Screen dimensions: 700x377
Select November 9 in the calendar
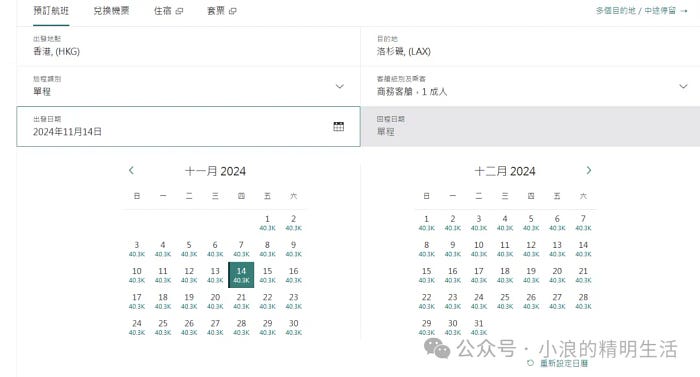coord(293,249)
